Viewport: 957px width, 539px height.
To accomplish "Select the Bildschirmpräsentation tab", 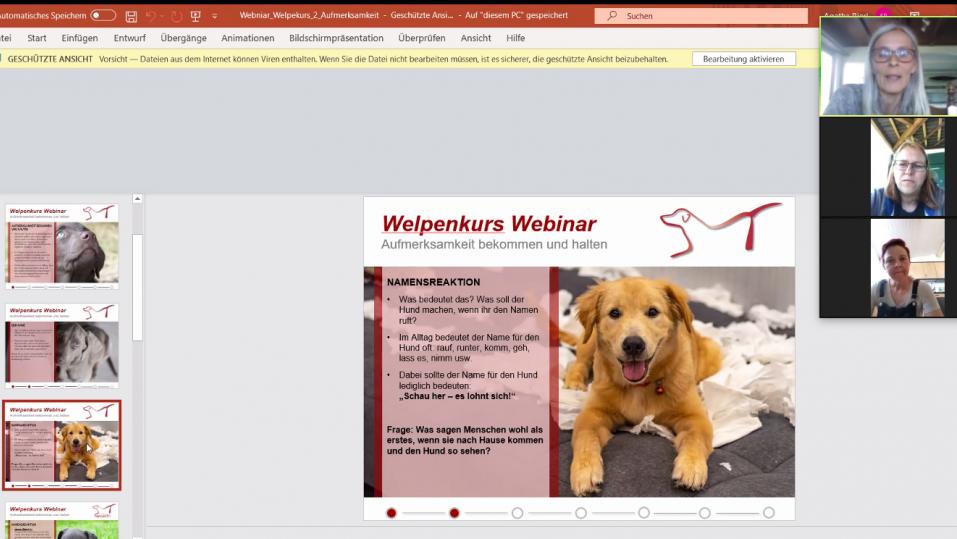I will (336, 38).
